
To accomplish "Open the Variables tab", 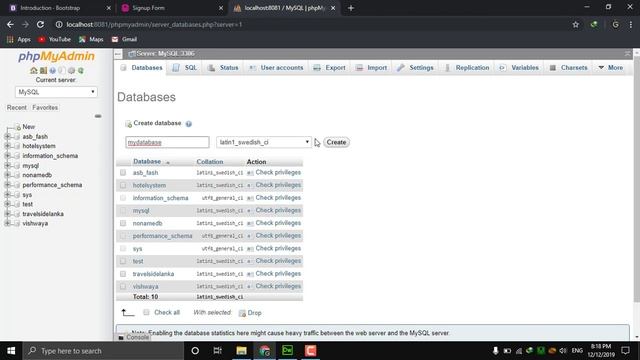I will [519, 68].
